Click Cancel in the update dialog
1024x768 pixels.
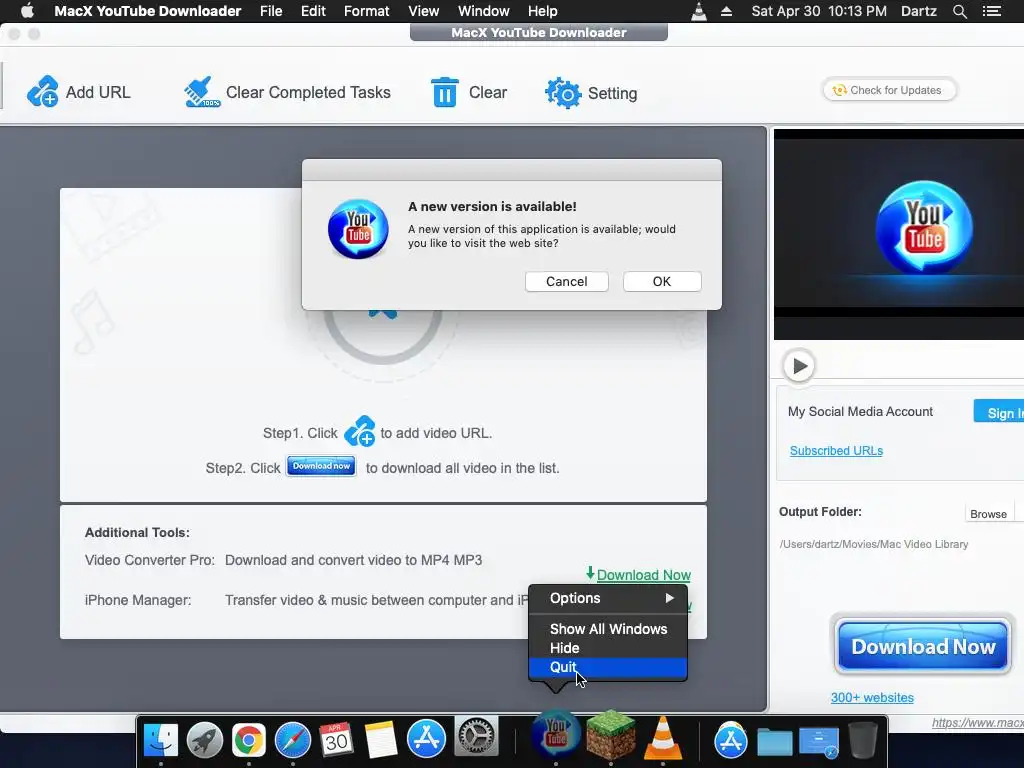click(x=567, y=281)
